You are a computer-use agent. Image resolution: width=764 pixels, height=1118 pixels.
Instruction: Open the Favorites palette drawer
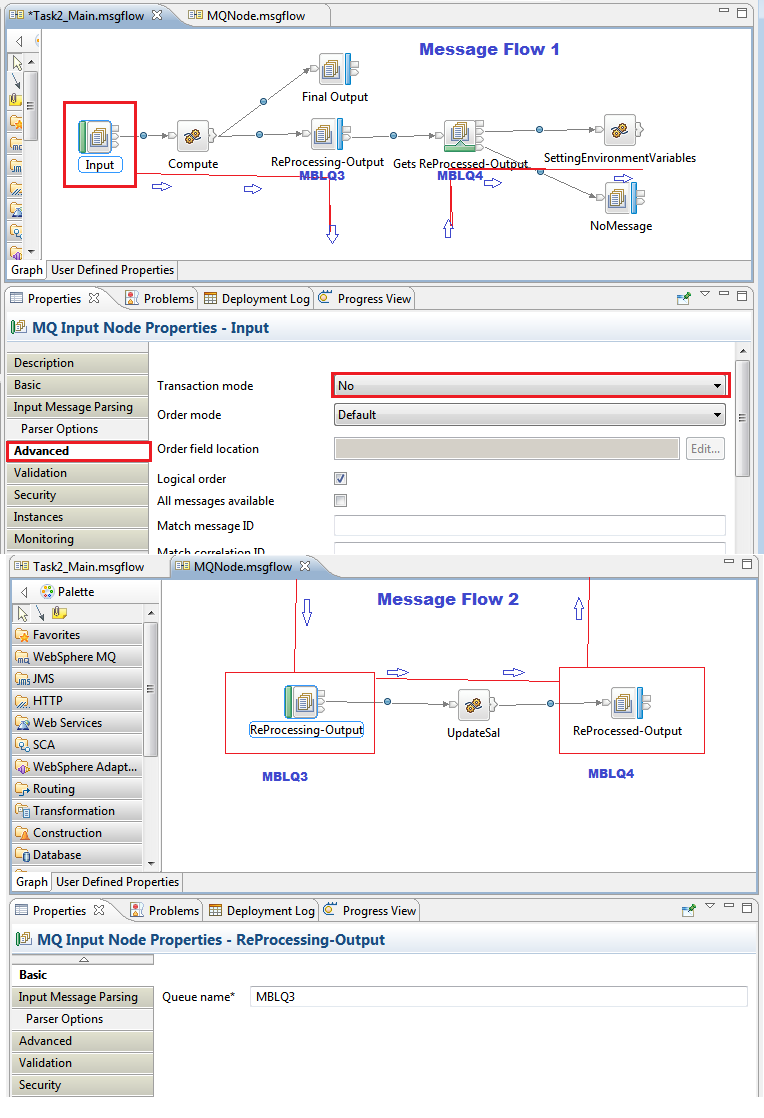coord(78,635)
